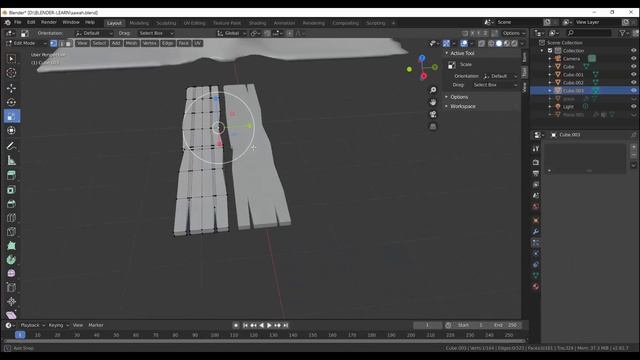Click the zoom view magnifier icon
Viewport: 640px width, 360px height.
[x=433, y=90]
